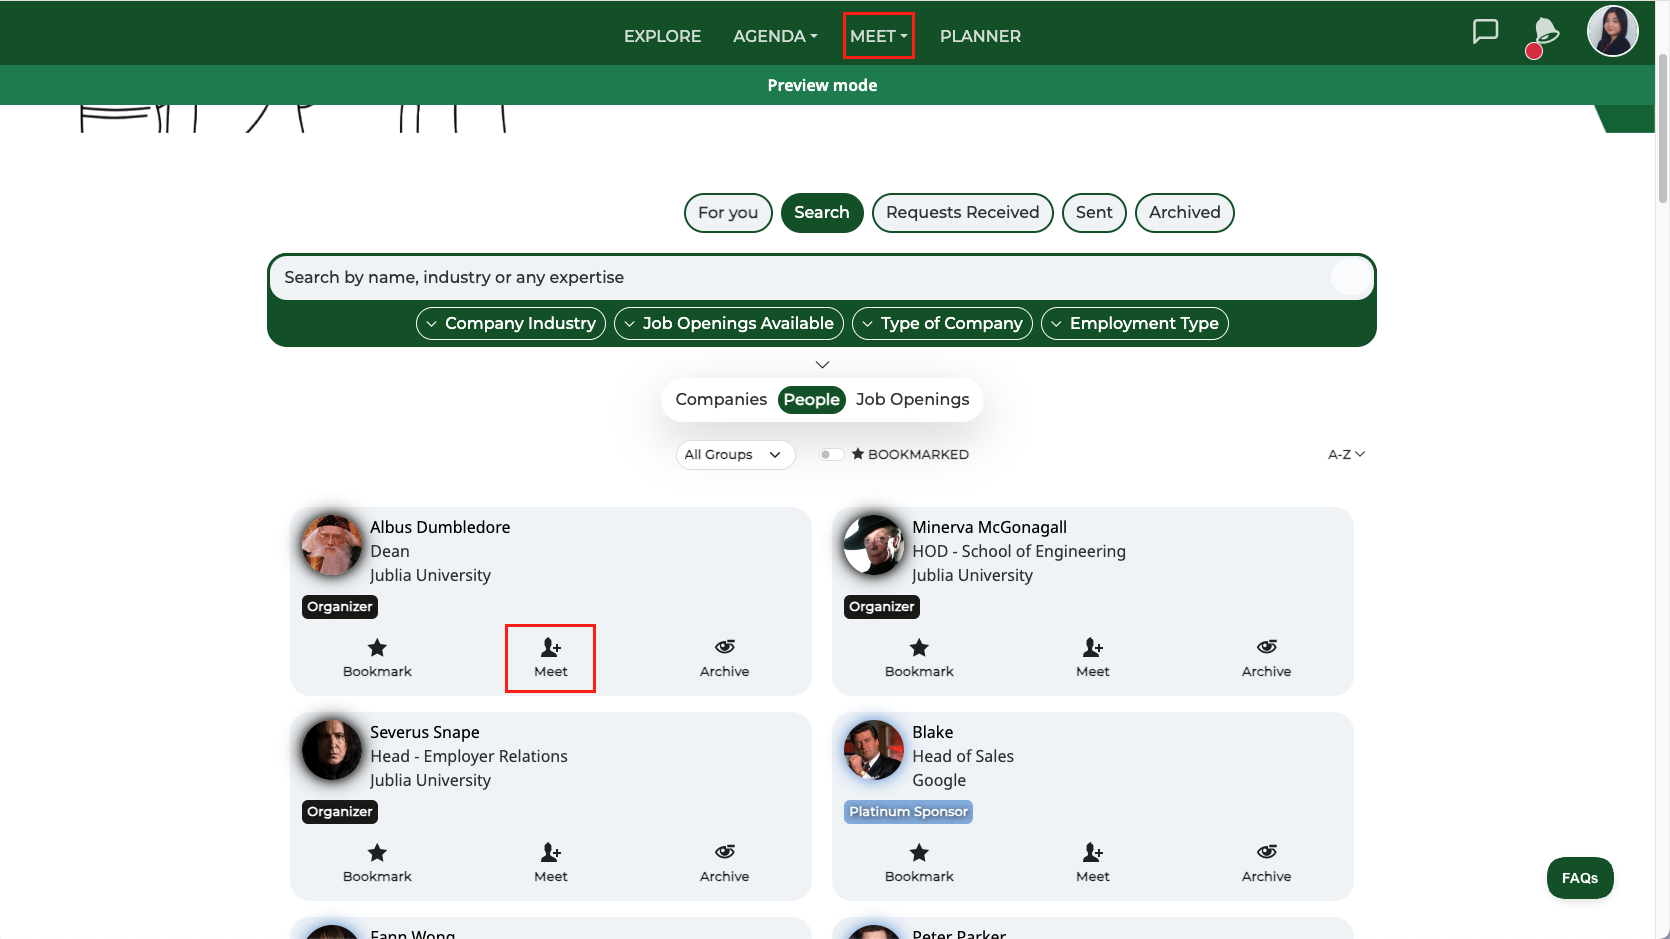The width and height of the screenshot is (1670, 939).
Task: Click 'Head of Sales' text
Action: click(x=963, y=756)
